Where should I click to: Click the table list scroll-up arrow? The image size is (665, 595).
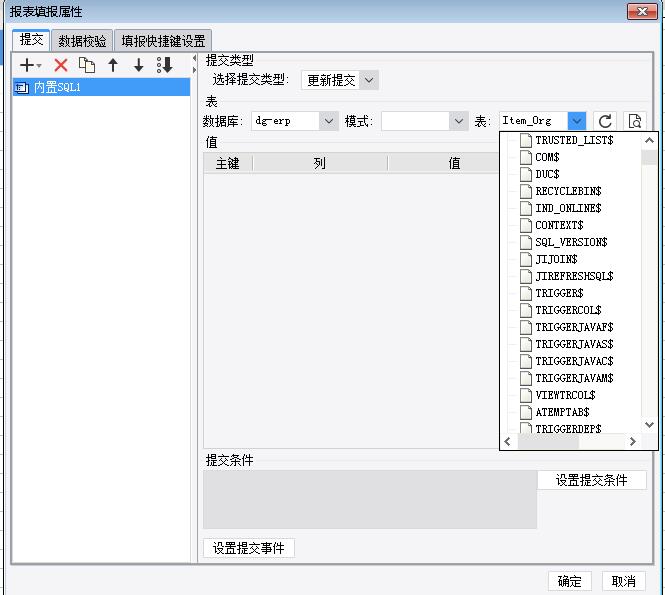click(649, 140)
